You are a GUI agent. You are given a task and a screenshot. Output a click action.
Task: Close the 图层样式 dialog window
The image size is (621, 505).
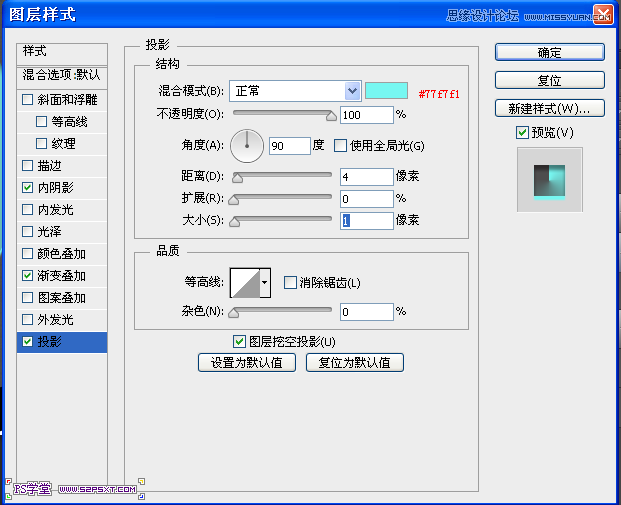pos(603,15)
